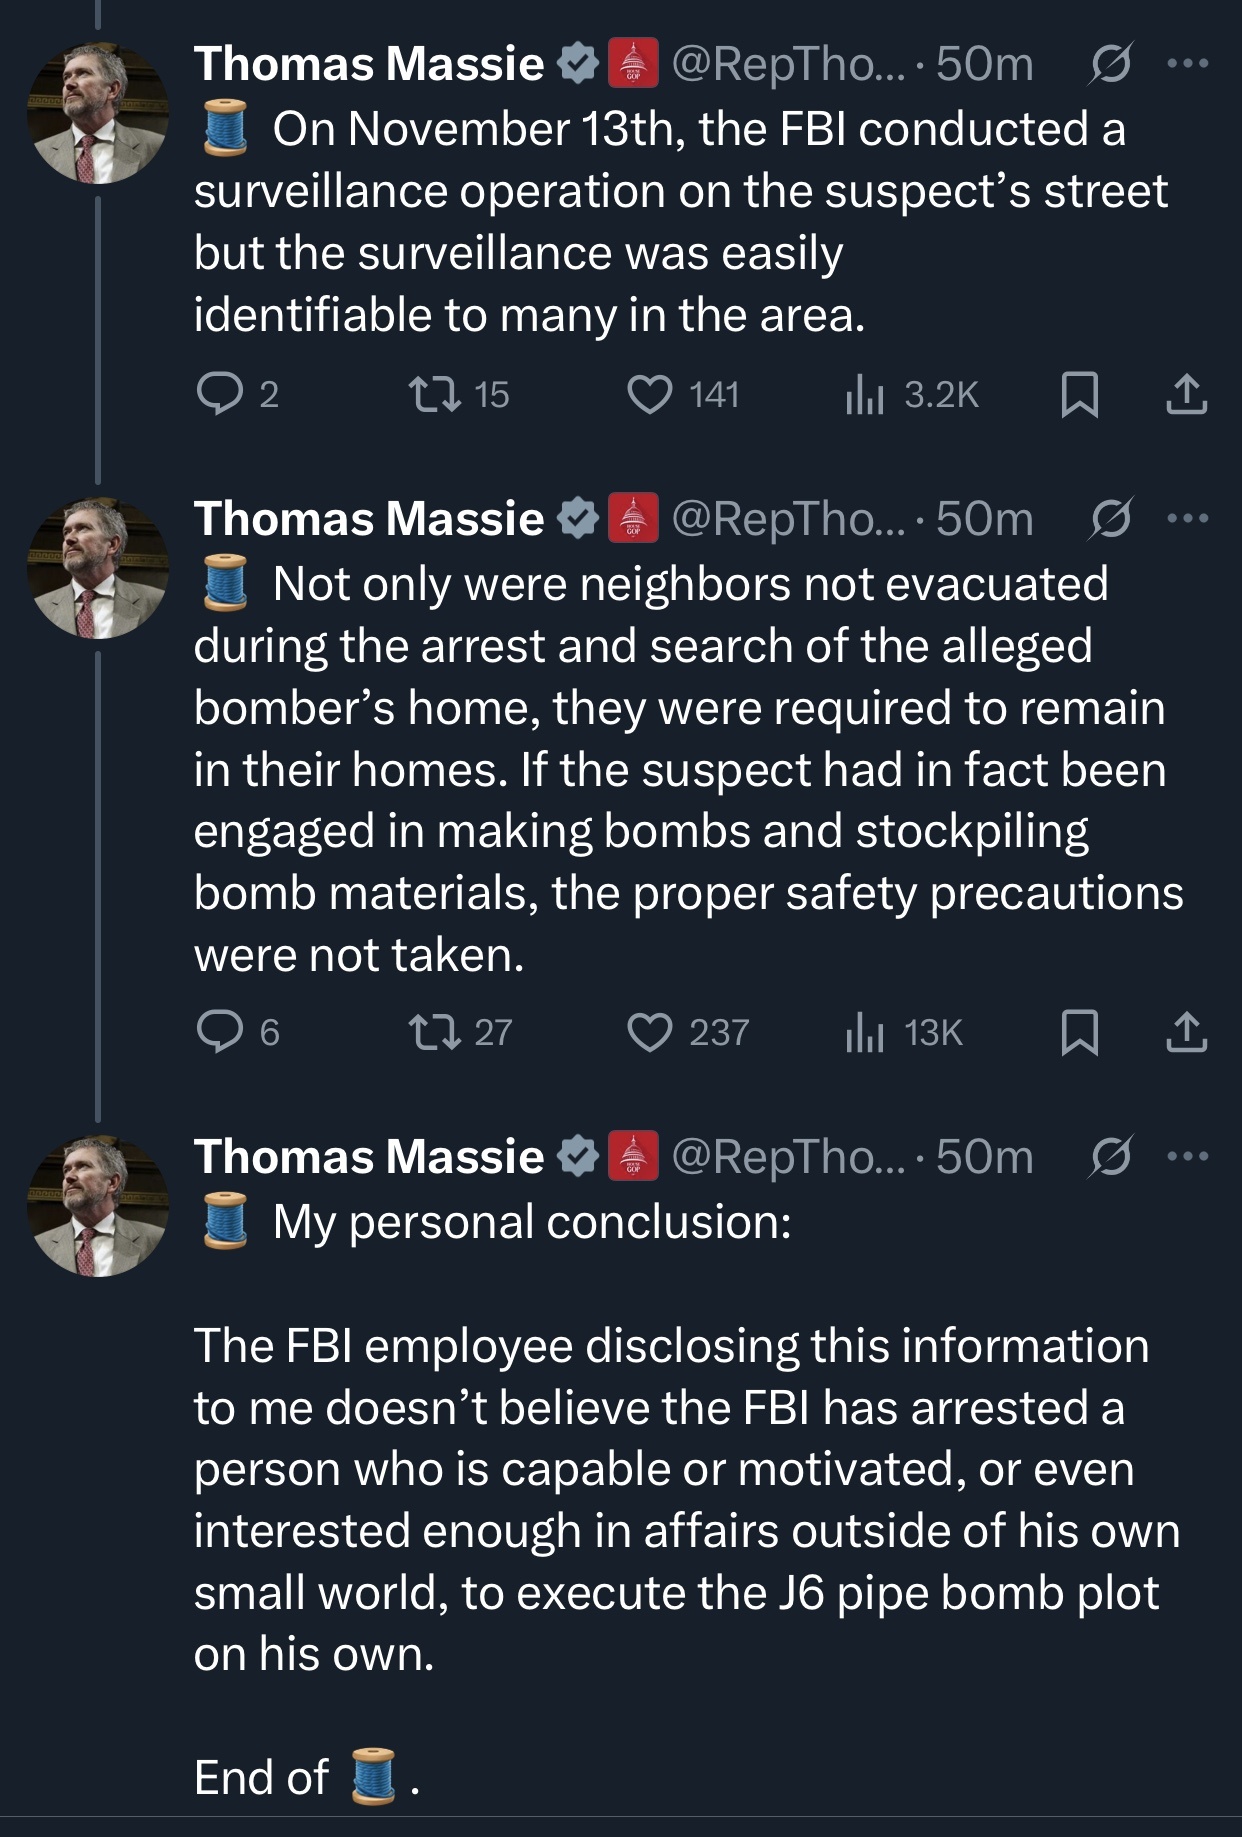Retweet the November 13th surveillance tweet

[x=436, y=394]
